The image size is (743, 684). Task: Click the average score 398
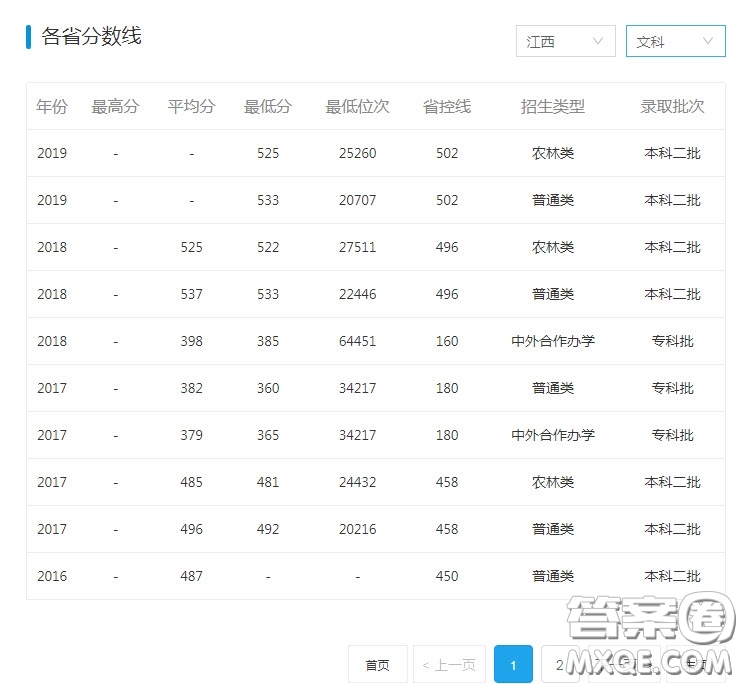191,341
